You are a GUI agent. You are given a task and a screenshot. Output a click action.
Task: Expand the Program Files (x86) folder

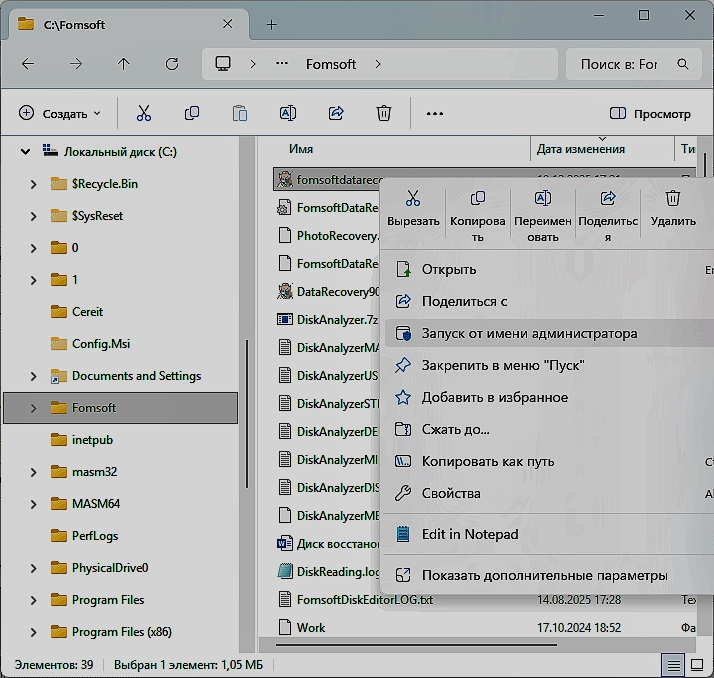click(x=33, y=632)
